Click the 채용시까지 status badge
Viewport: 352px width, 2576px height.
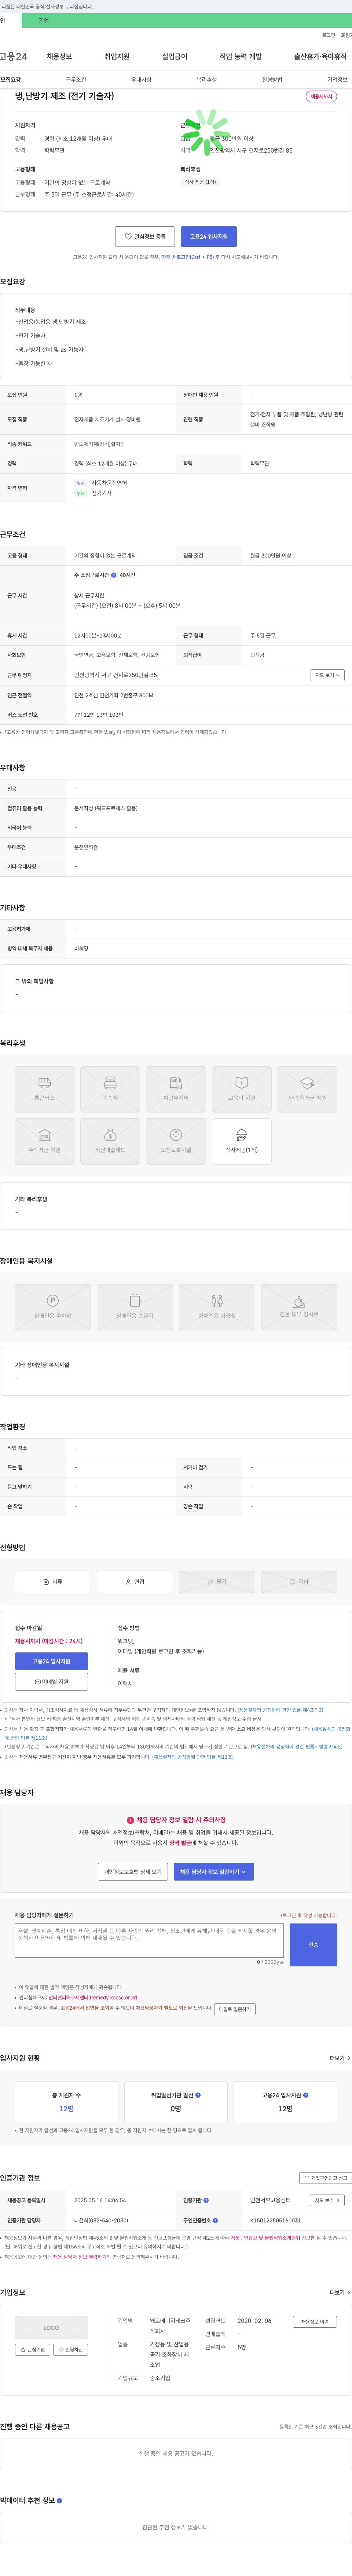321,97
